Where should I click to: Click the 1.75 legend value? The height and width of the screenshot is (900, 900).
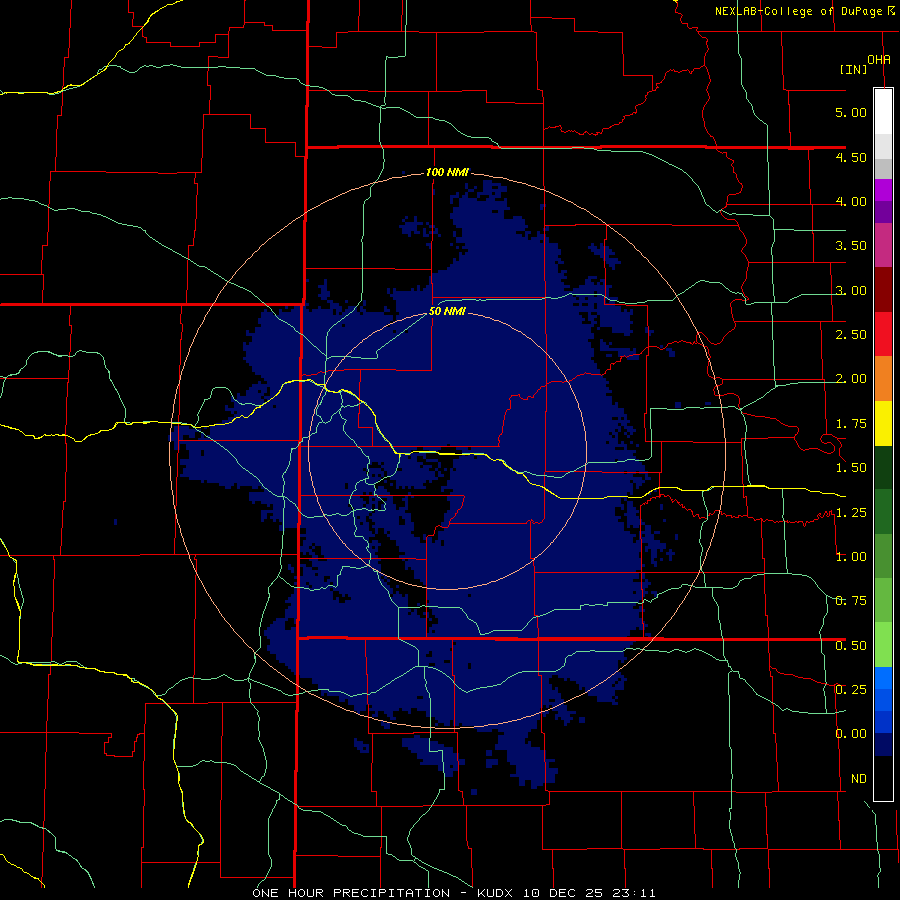pos(851,424)
